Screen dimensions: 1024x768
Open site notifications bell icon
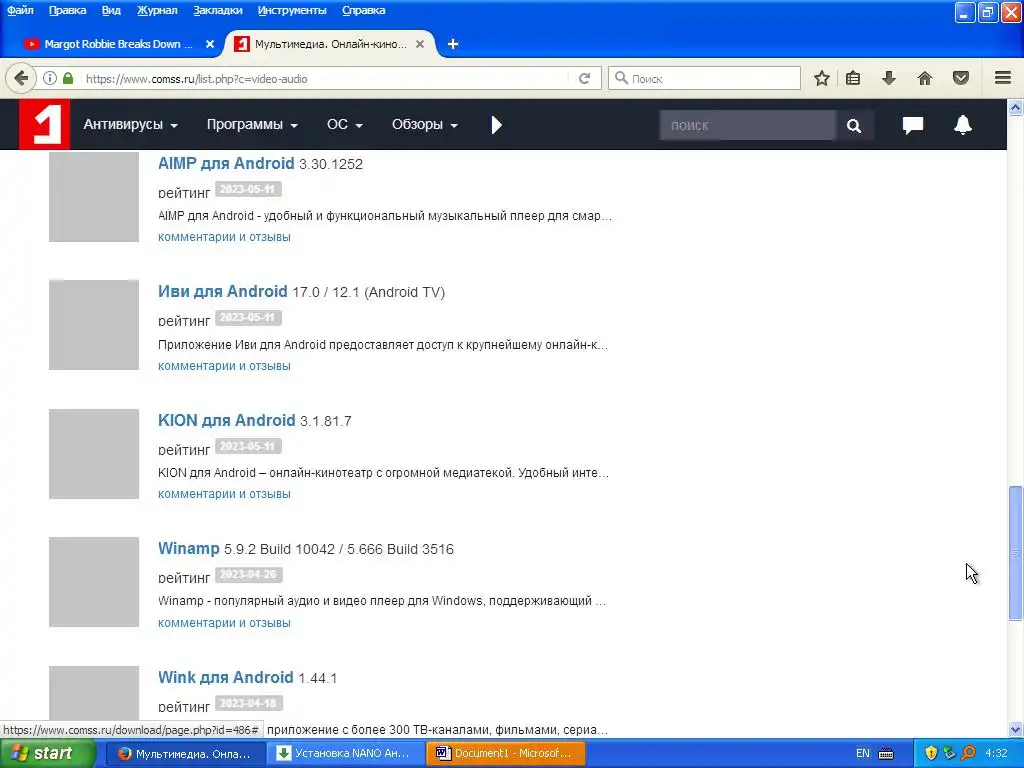click(963, 125)
